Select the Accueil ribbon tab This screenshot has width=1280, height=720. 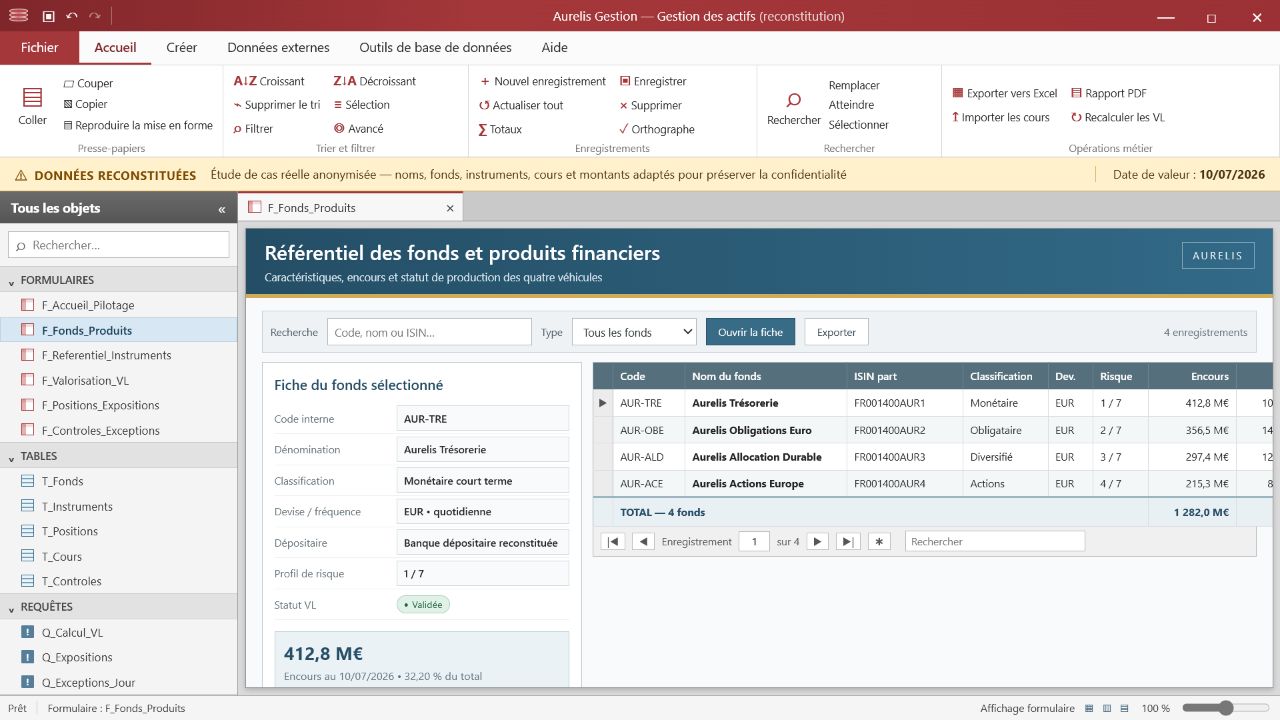click(x=115, y=47)
